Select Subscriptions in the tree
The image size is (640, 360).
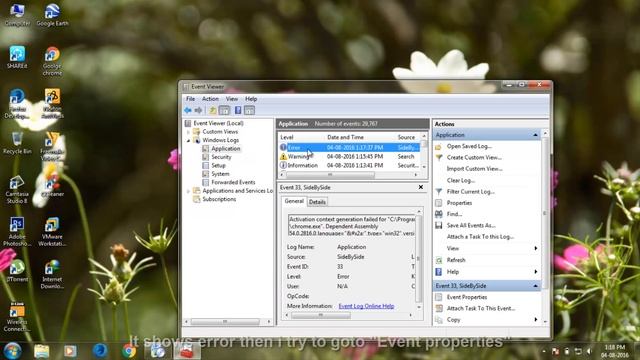point(219,199)
